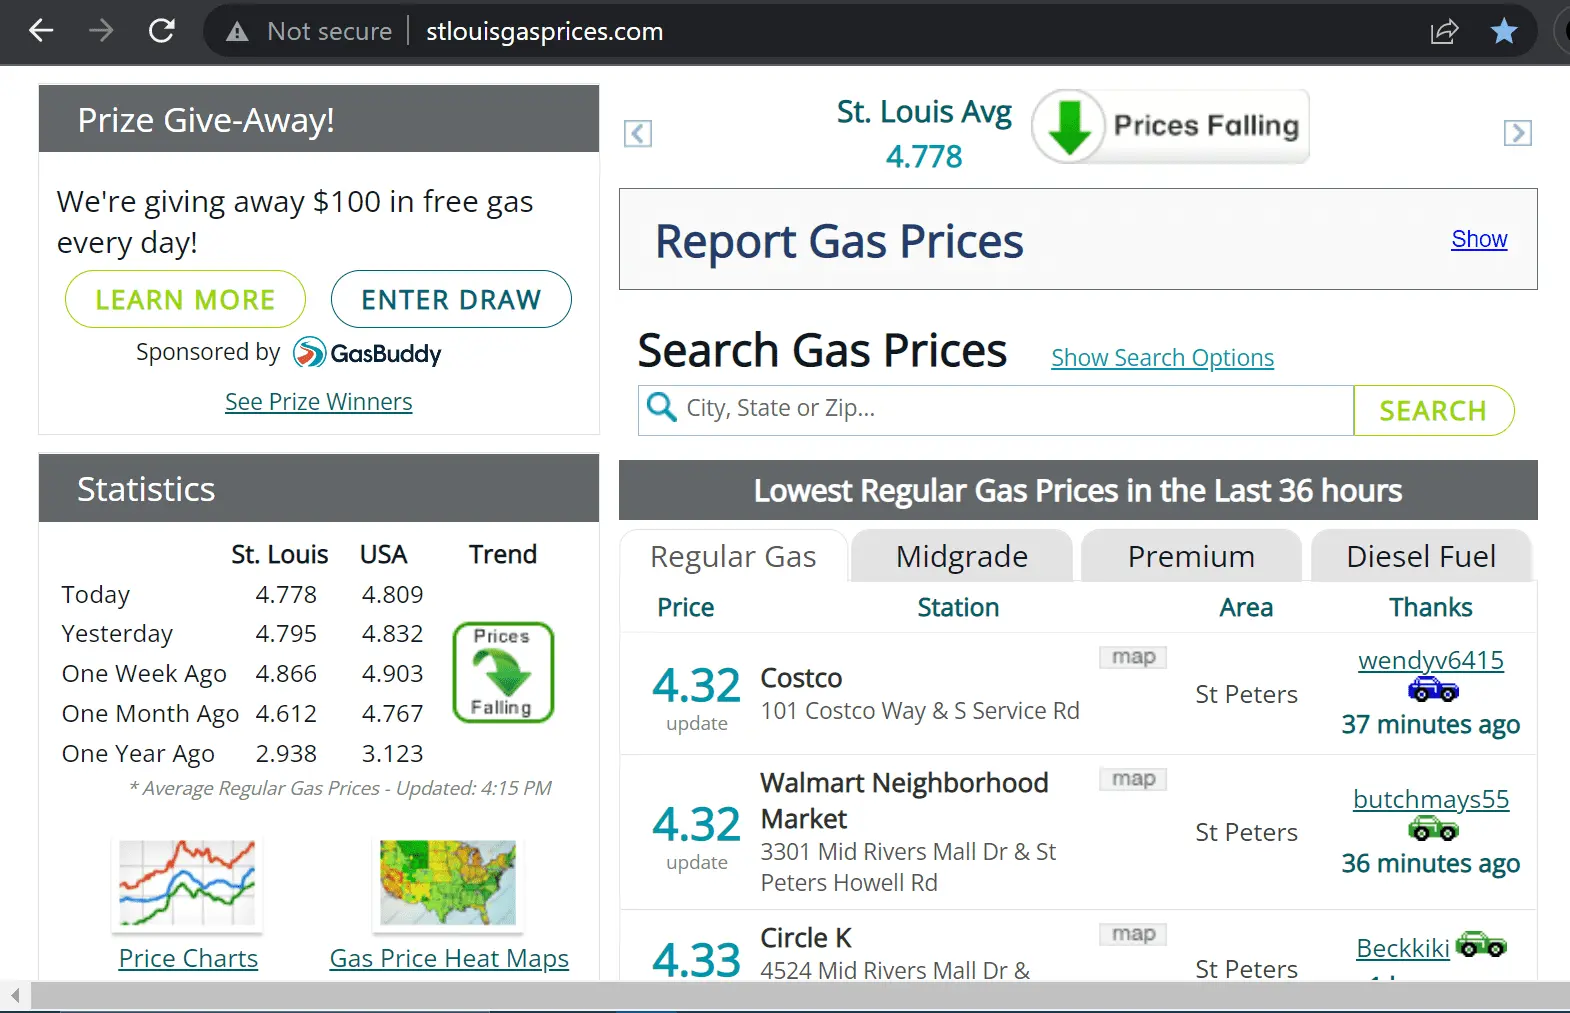
Task: Open the Premium tab
Action: (1191, 556)
